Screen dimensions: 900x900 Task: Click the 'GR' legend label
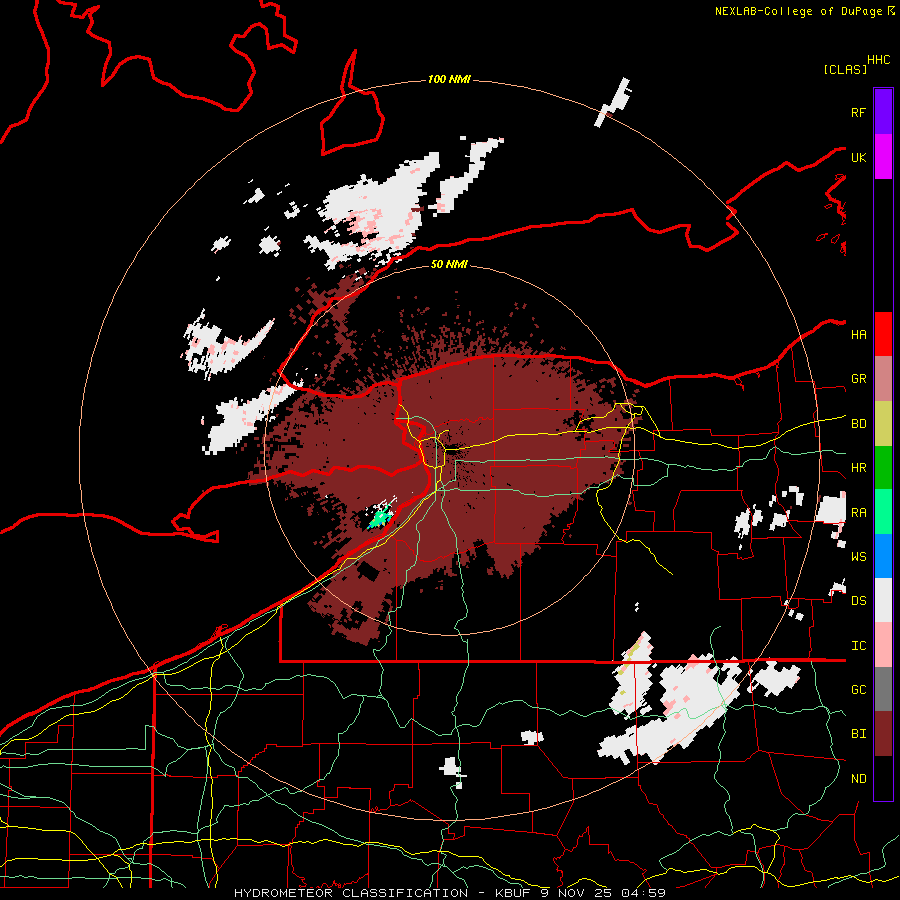[858, 379]
